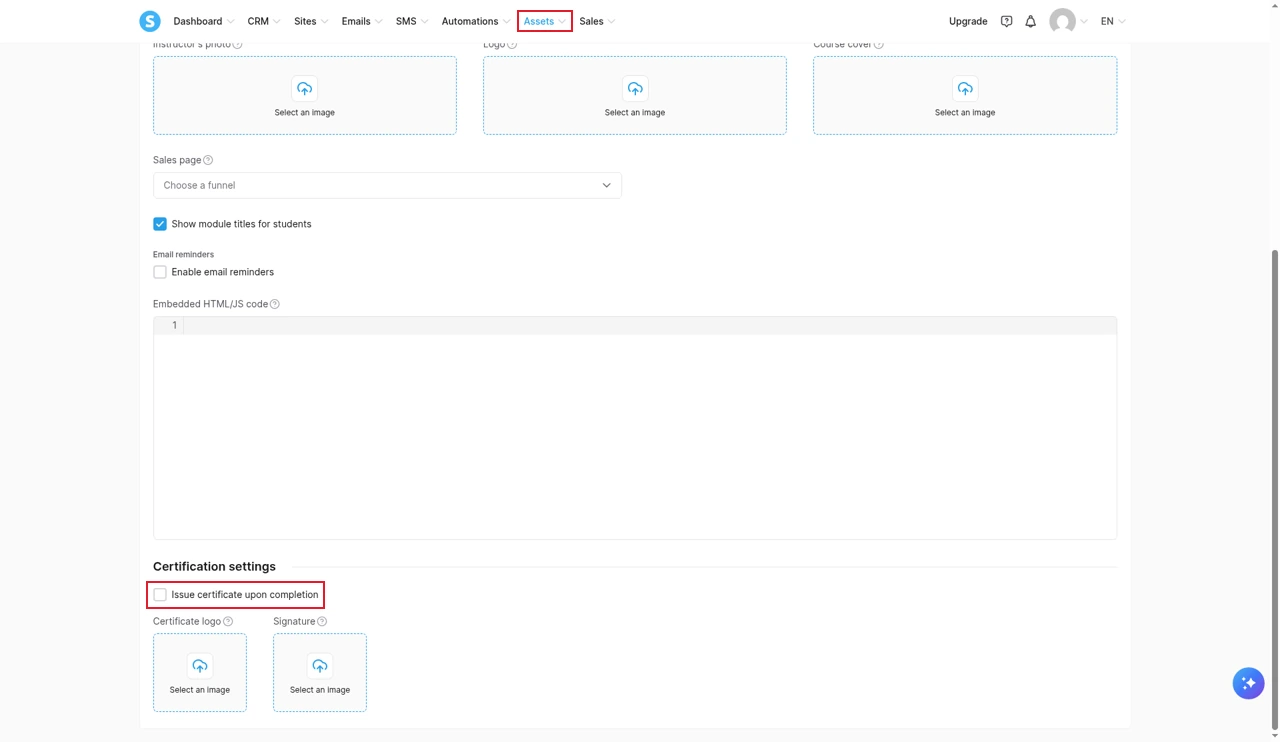The height and width of the screenshot is (742, 1280).
Task: Click the user avatar icon
Action: tap(1062, 21)
